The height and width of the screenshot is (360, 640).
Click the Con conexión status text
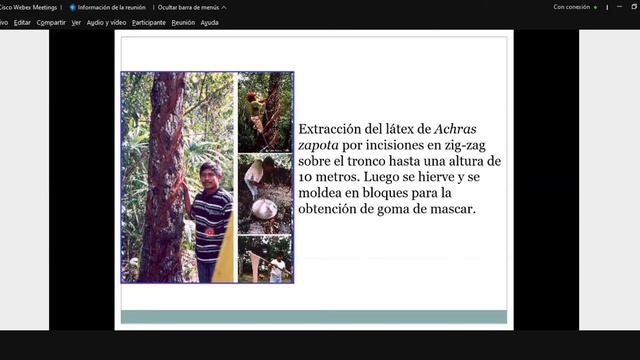[x=571, y=7]
